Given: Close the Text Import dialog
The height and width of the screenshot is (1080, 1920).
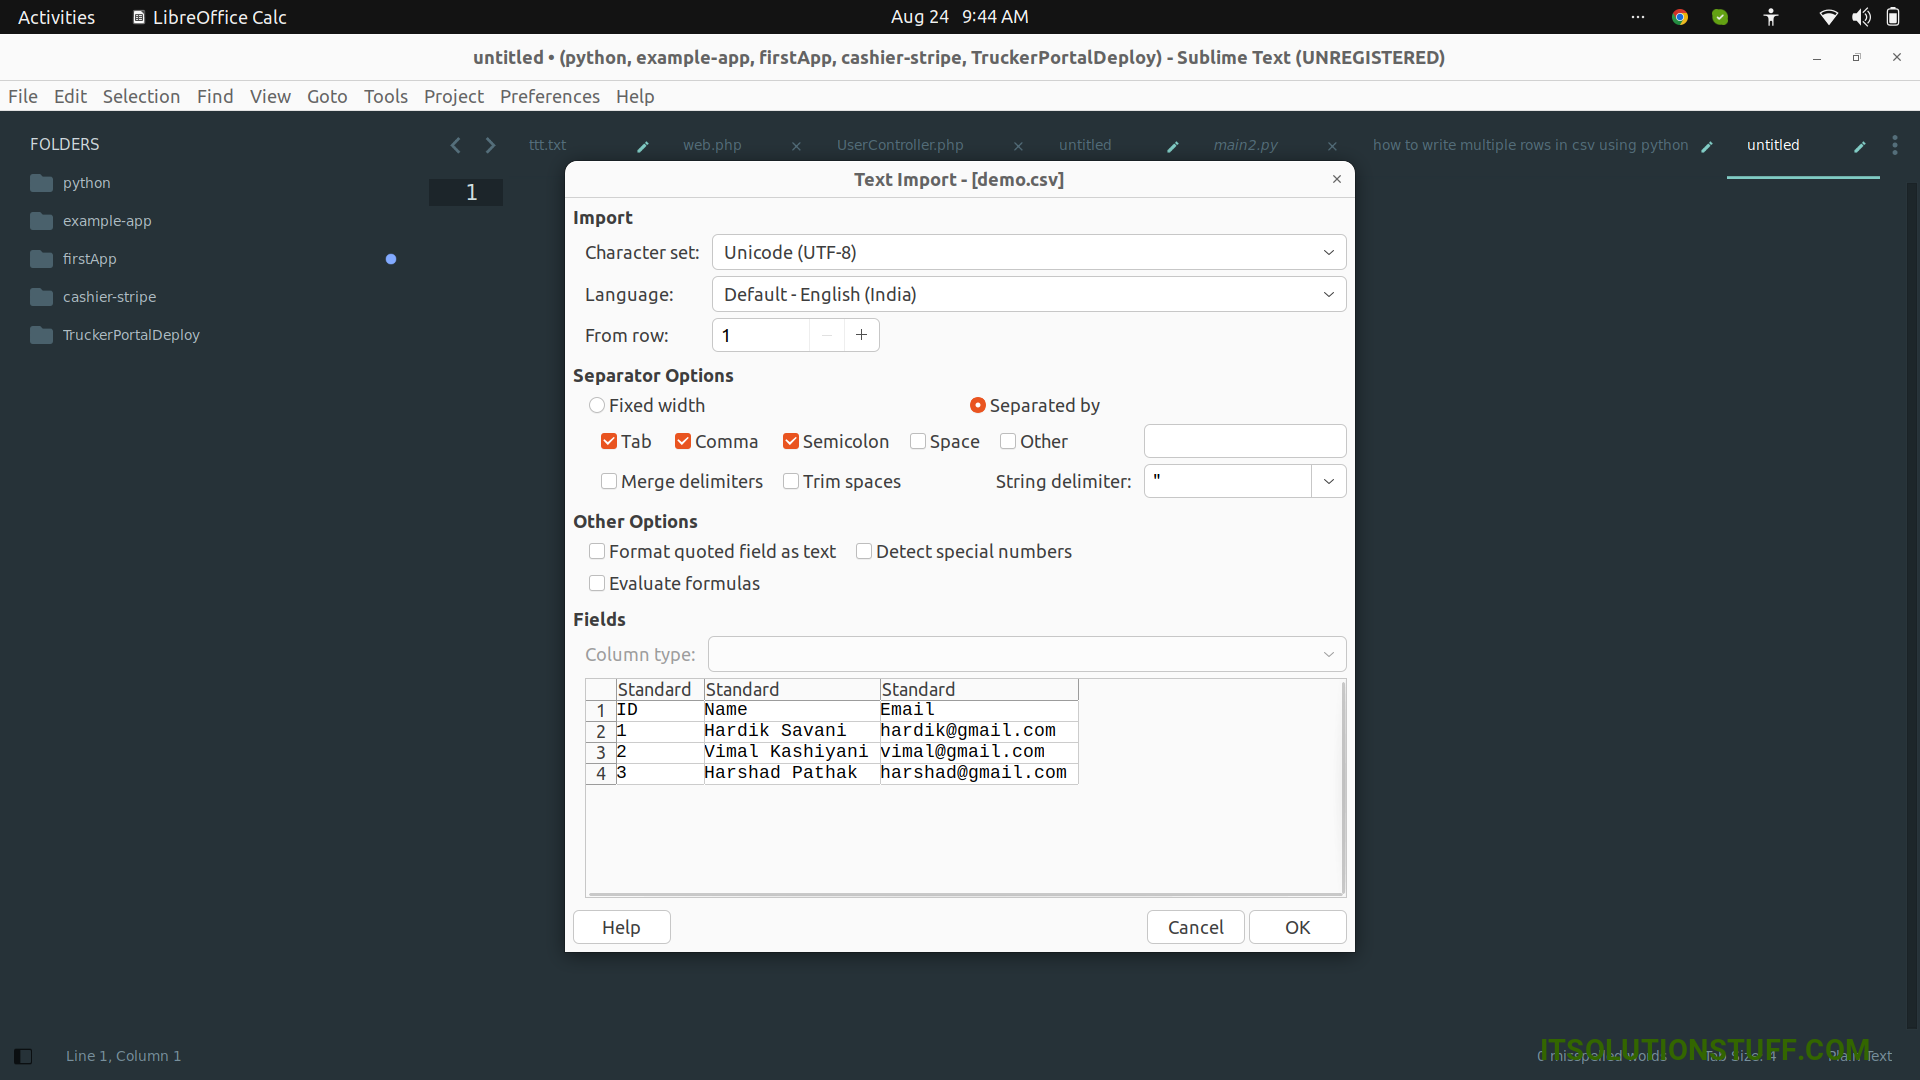Looking at the screenshot, I should point(1337,179).
